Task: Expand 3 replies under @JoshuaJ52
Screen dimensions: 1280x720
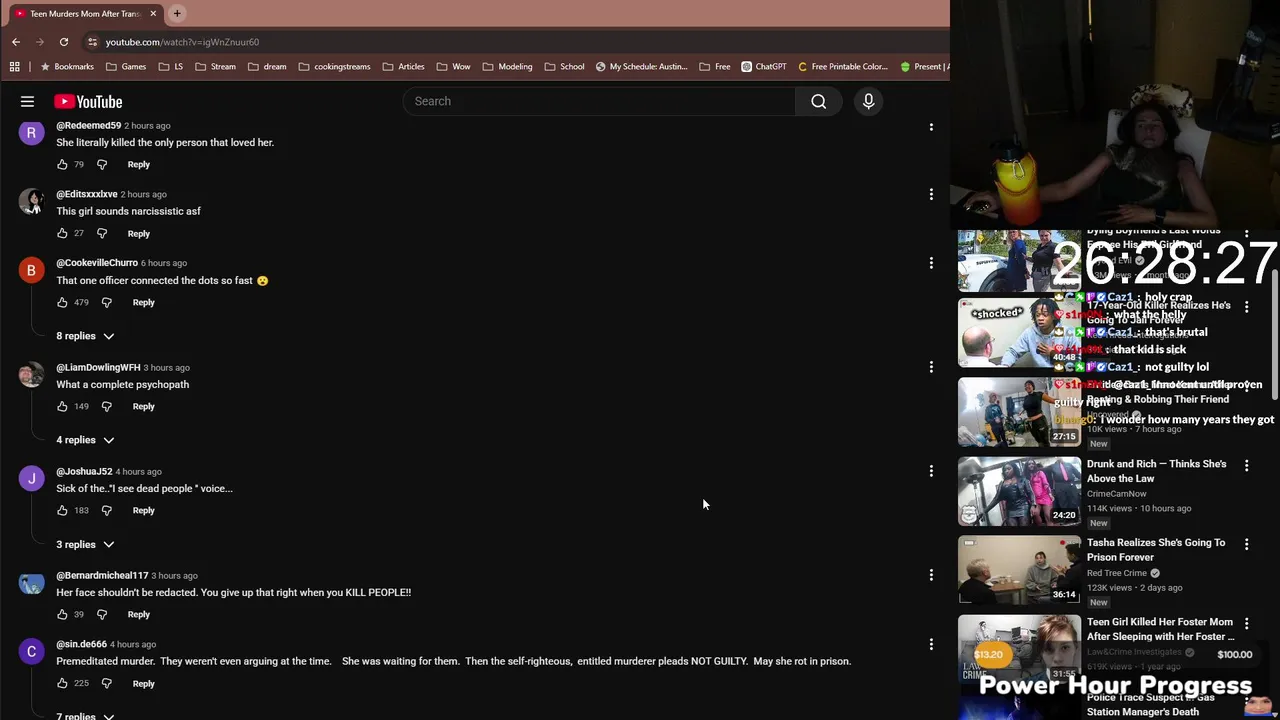Action: click(x=85, y=545)
